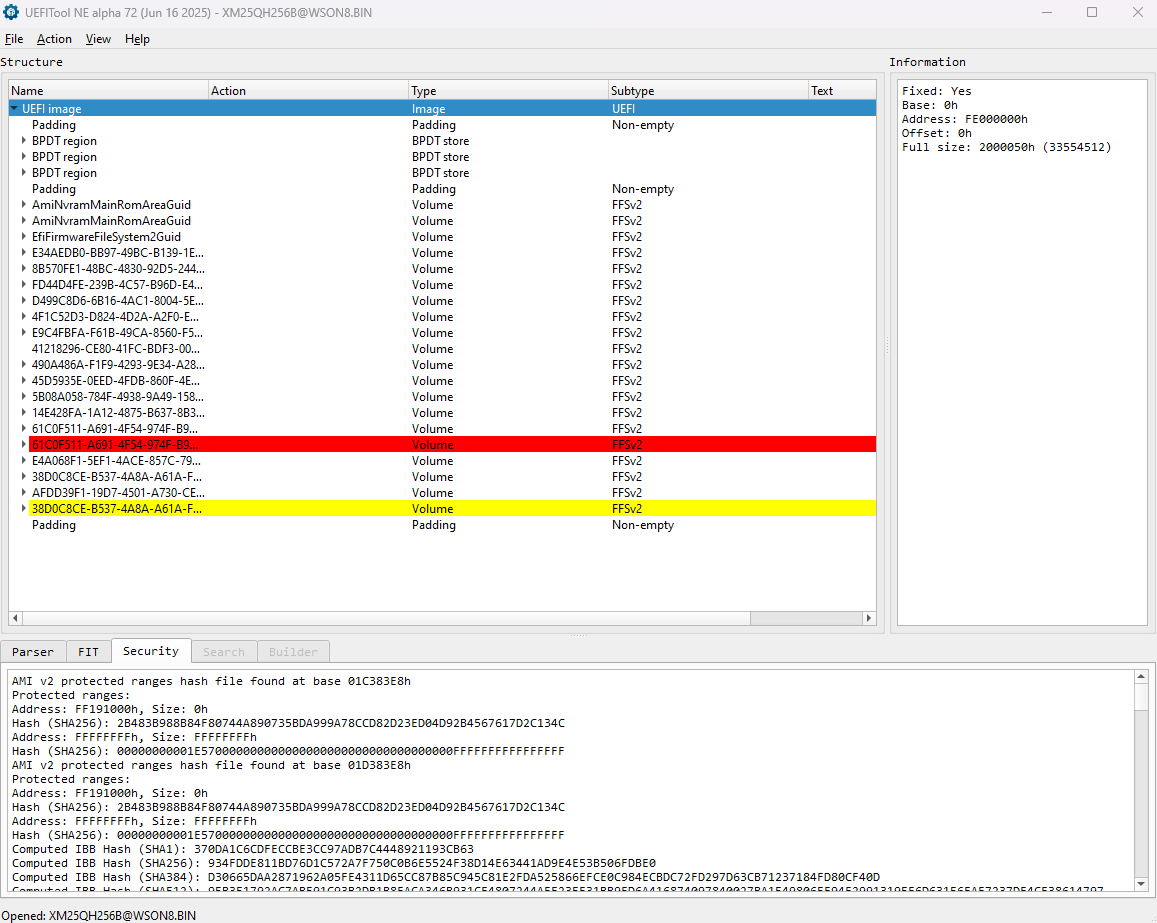This screenshot has width=1157, height=923.
Task: Click the UEFITool app icon in title bar
Action: 11,13
